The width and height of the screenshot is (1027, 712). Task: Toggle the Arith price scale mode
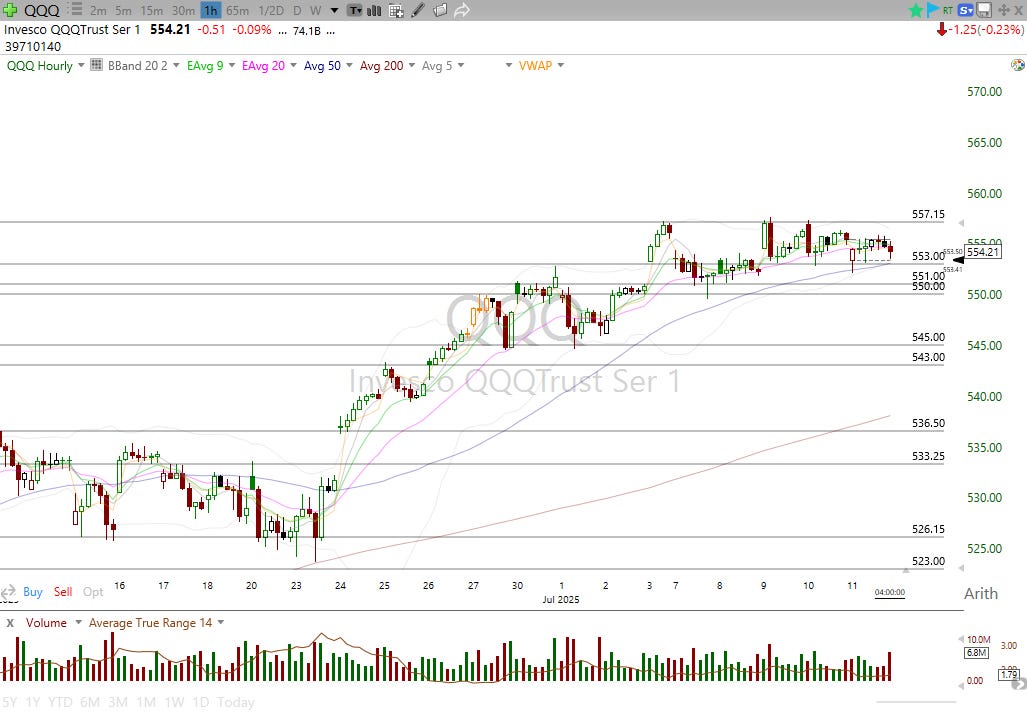980,593
